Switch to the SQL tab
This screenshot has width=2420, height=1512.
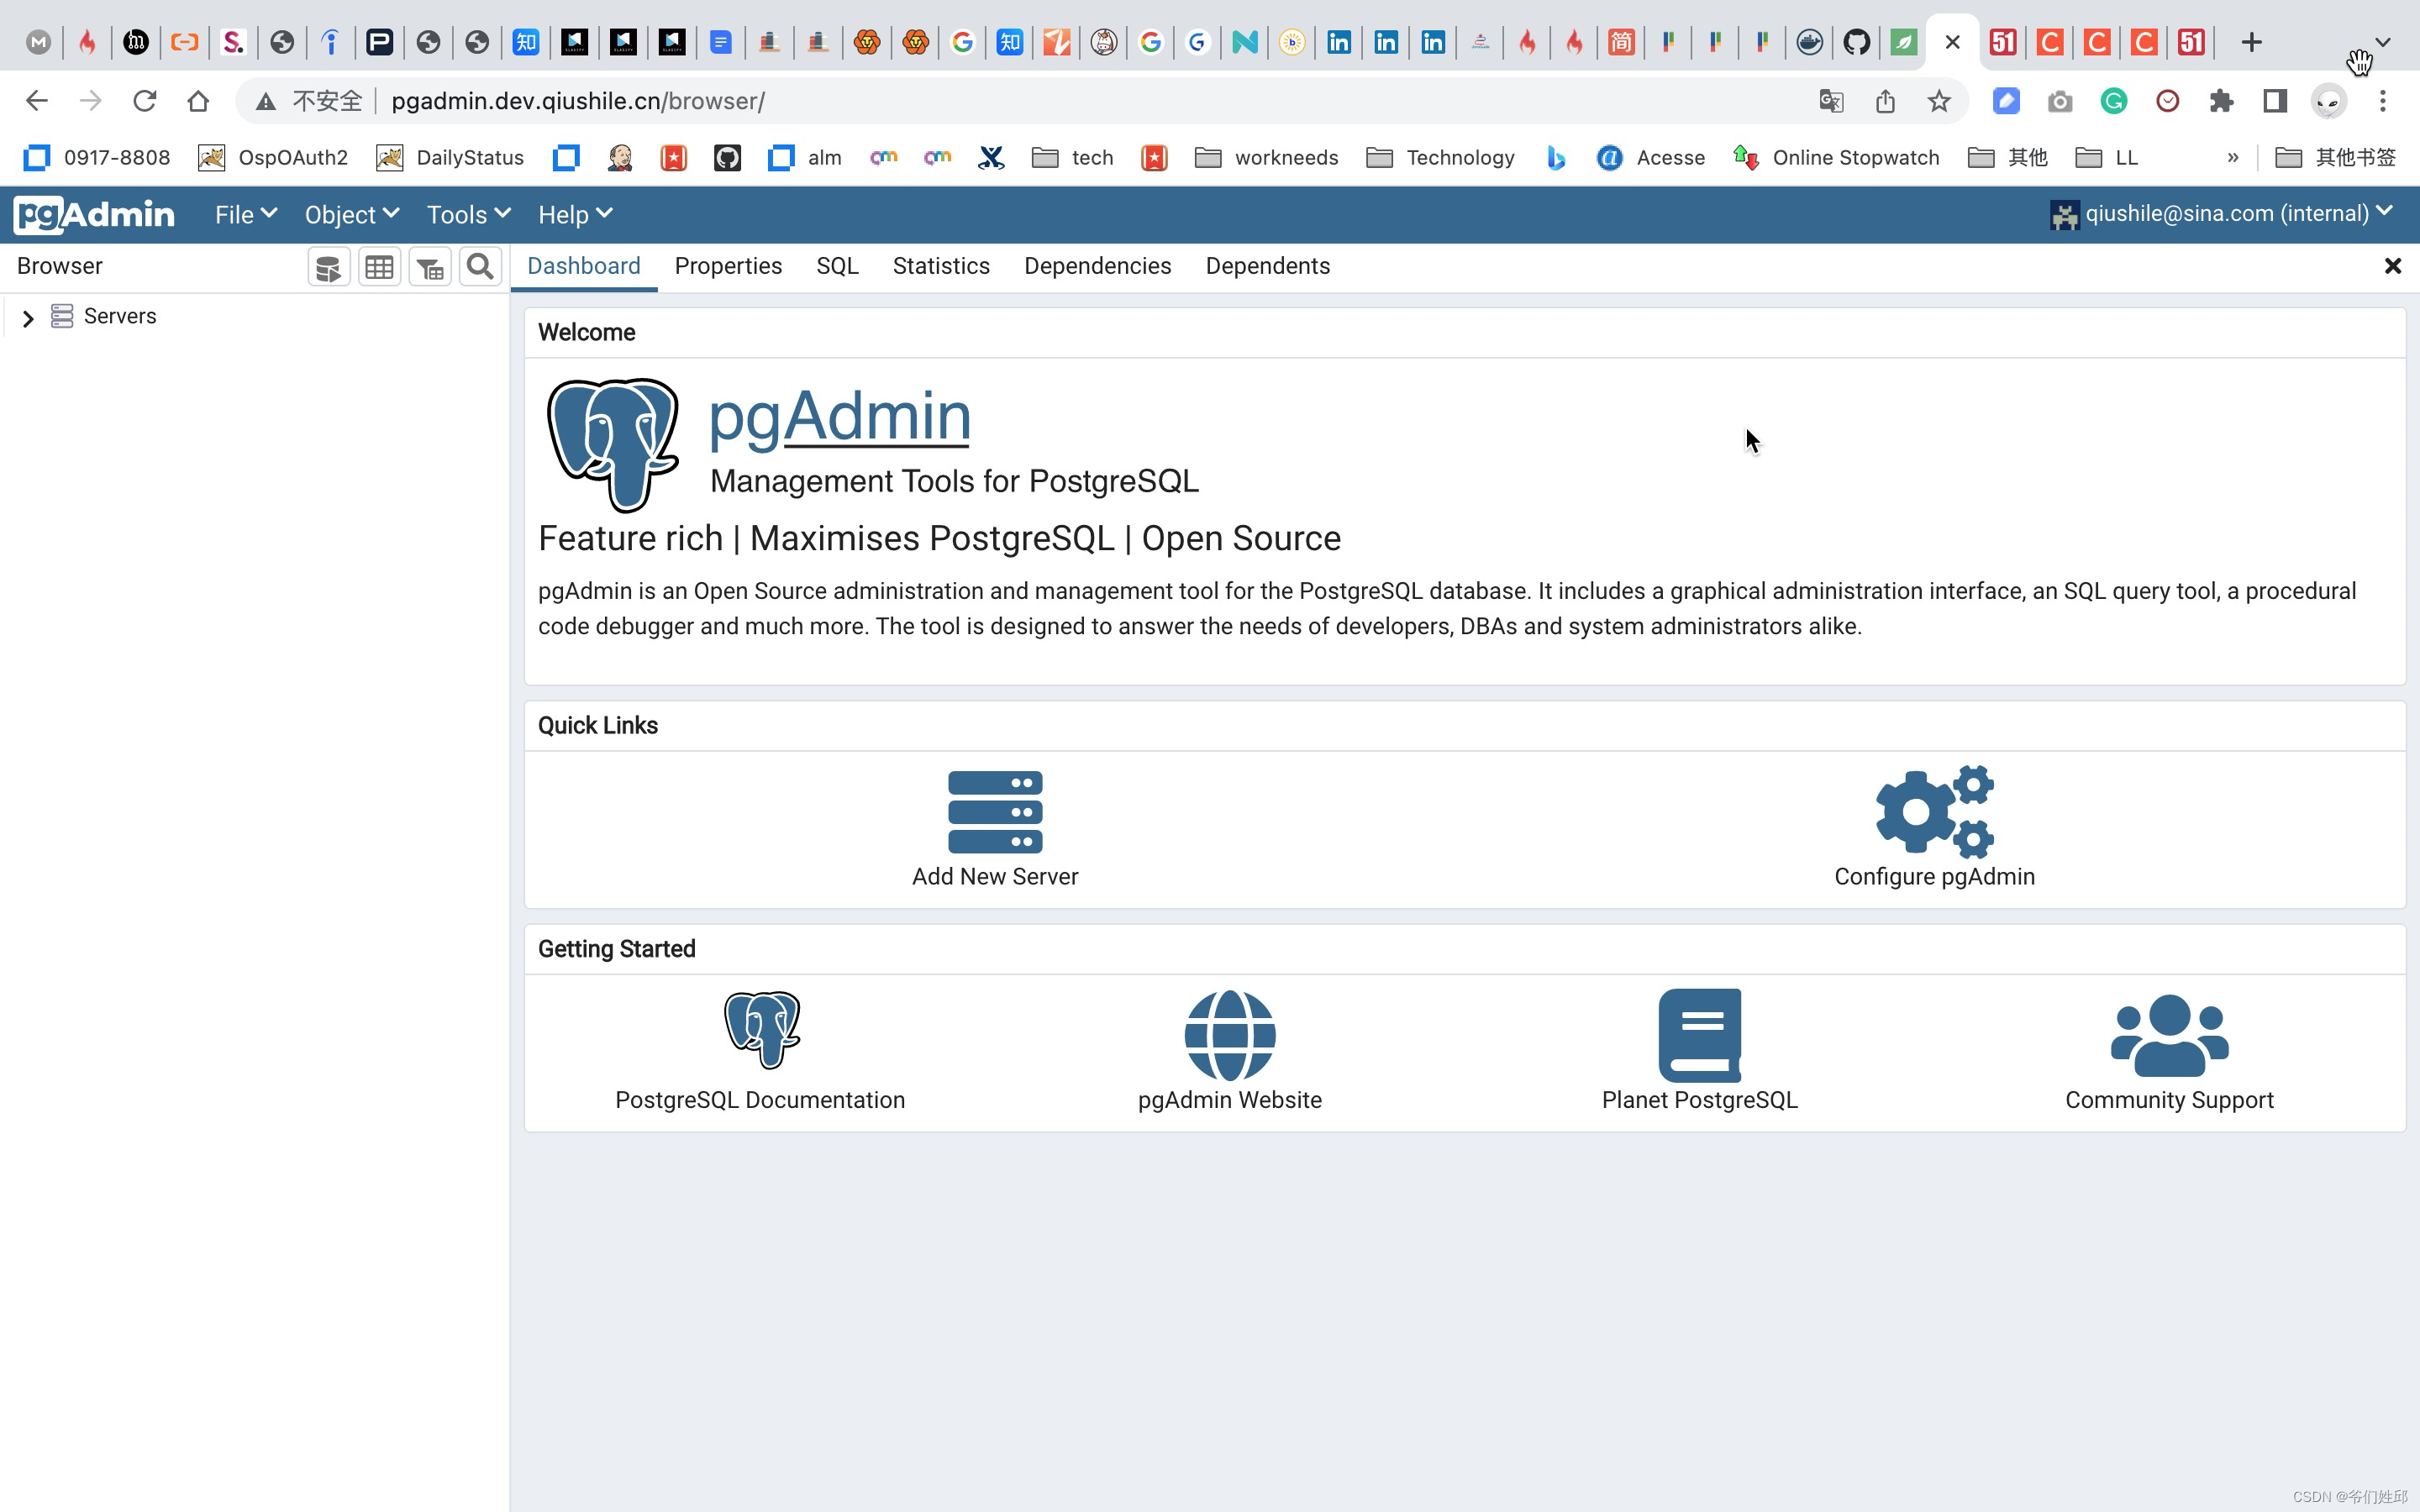coord(837,266)
